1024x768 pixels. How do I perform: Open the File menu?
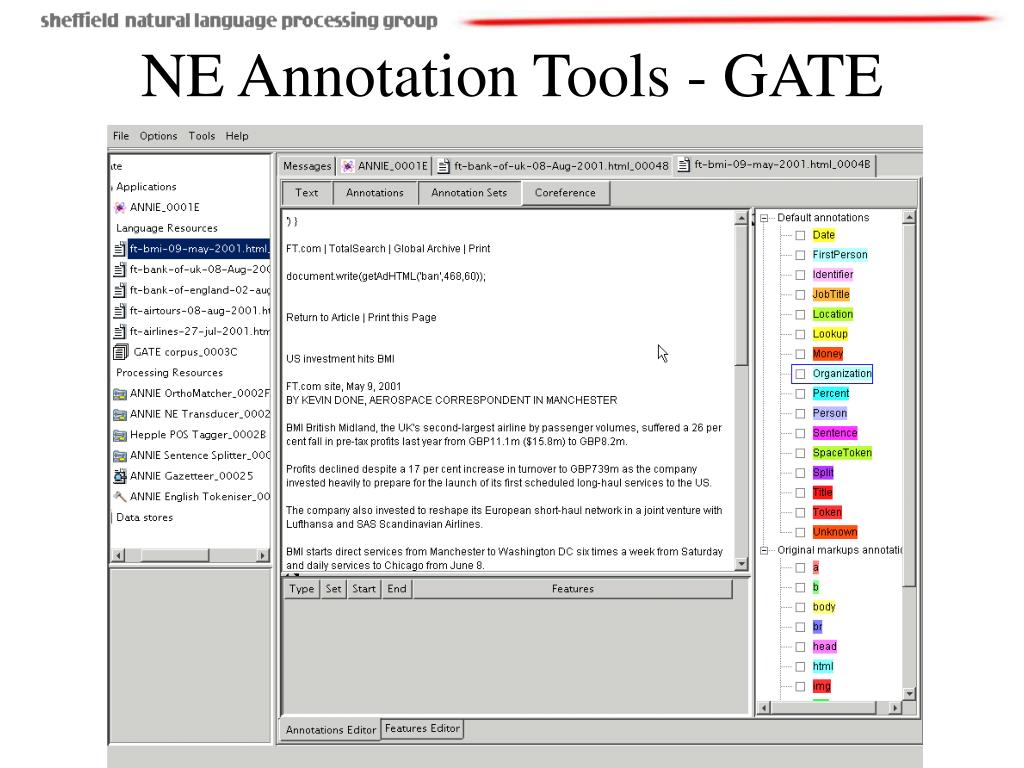121,136
